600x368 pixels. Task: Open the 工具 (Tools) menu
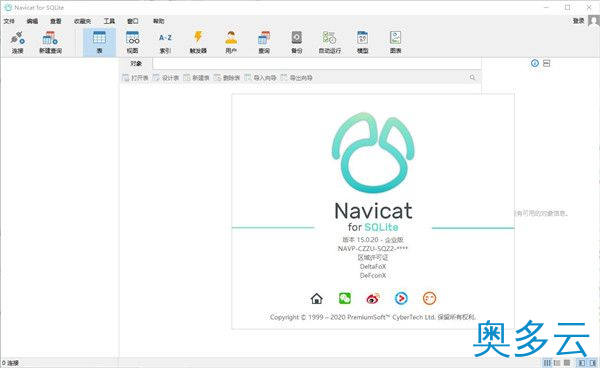109,21
